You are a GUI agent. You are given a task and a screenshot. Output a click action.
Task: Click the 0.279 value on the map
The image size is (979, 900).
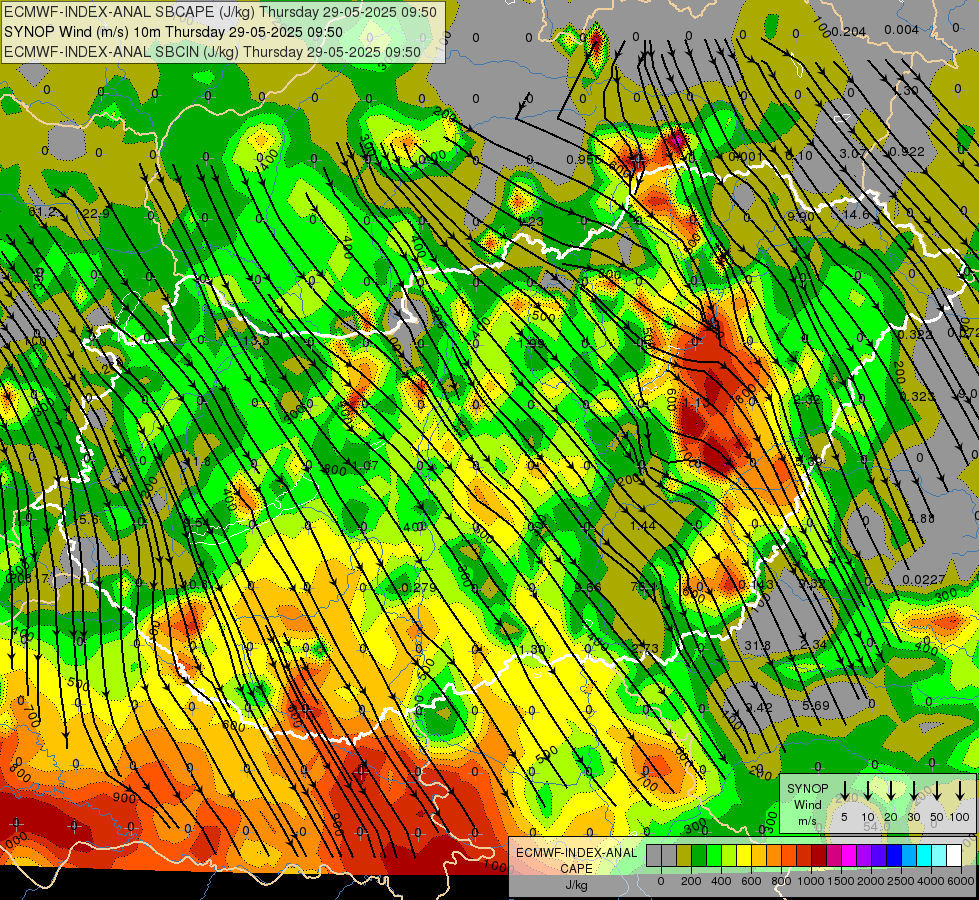(419, 587)
